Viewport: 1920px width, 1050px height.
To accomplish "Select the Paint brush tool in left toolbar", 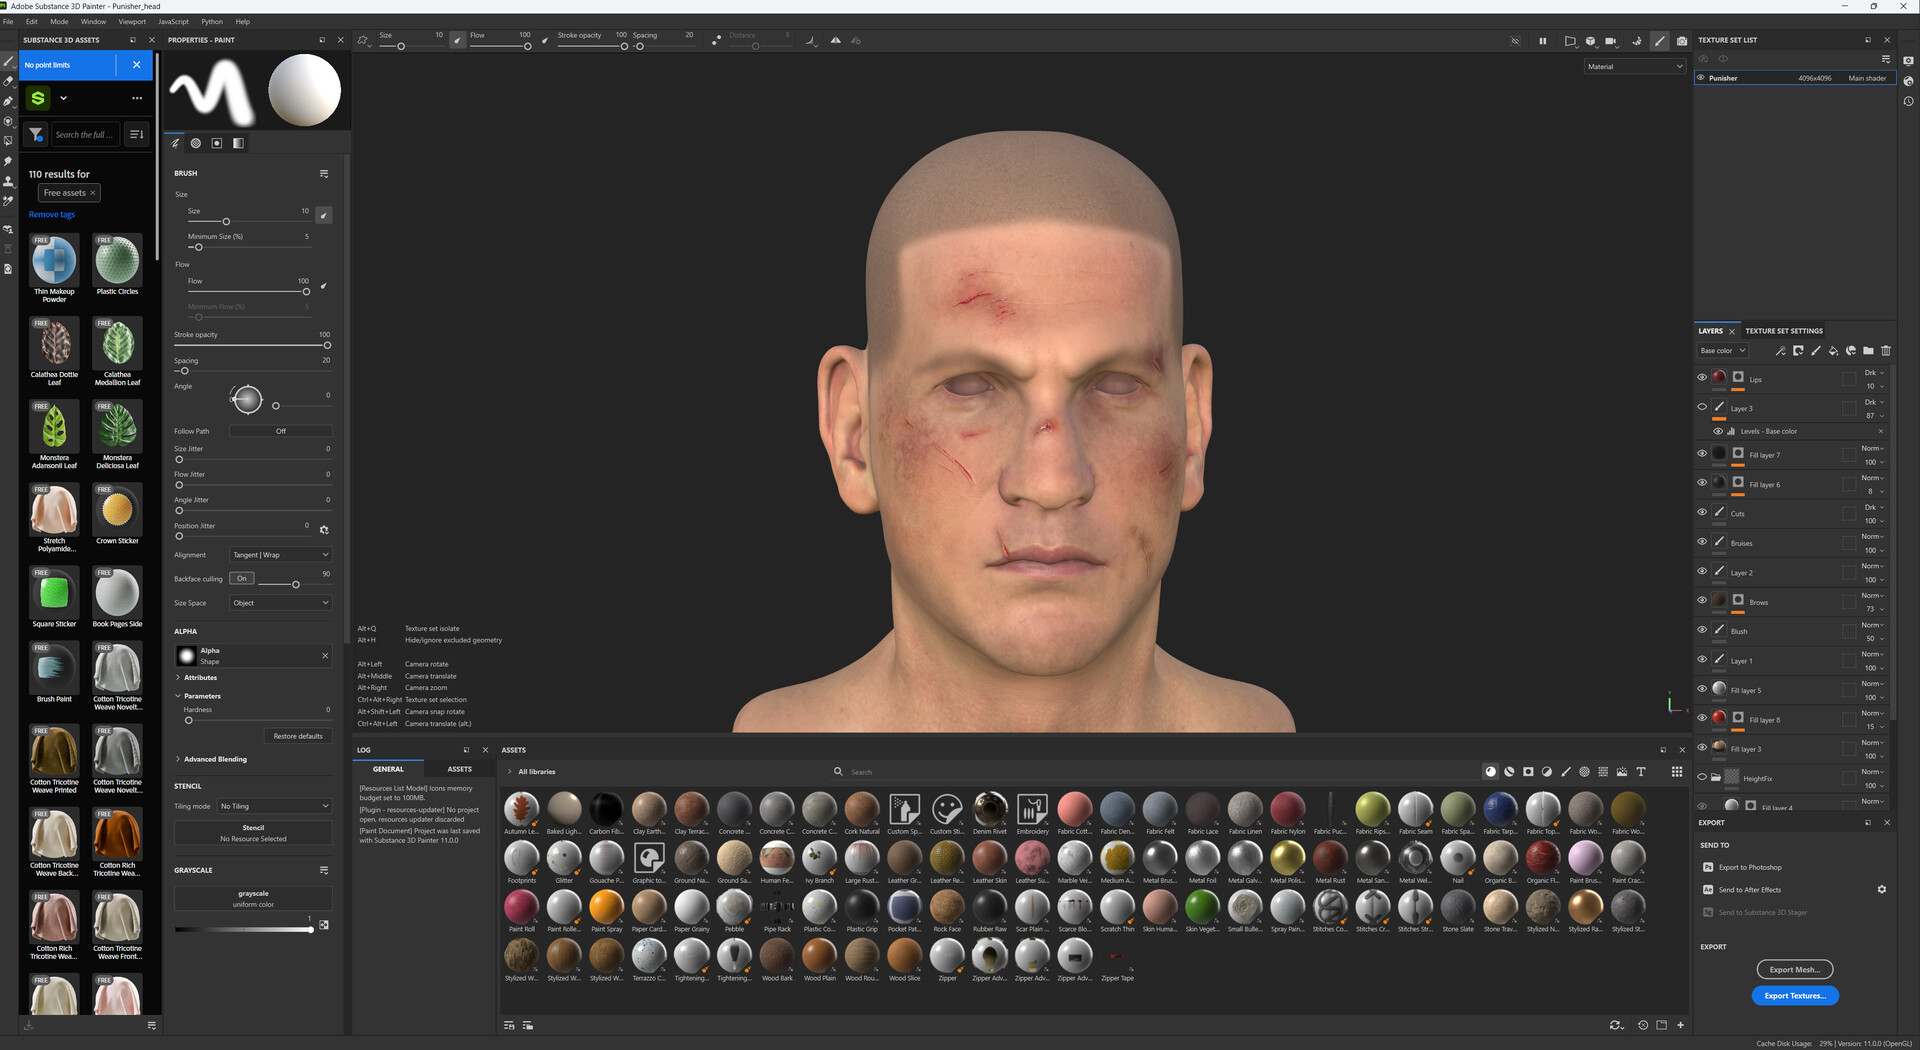I will 8,61.
